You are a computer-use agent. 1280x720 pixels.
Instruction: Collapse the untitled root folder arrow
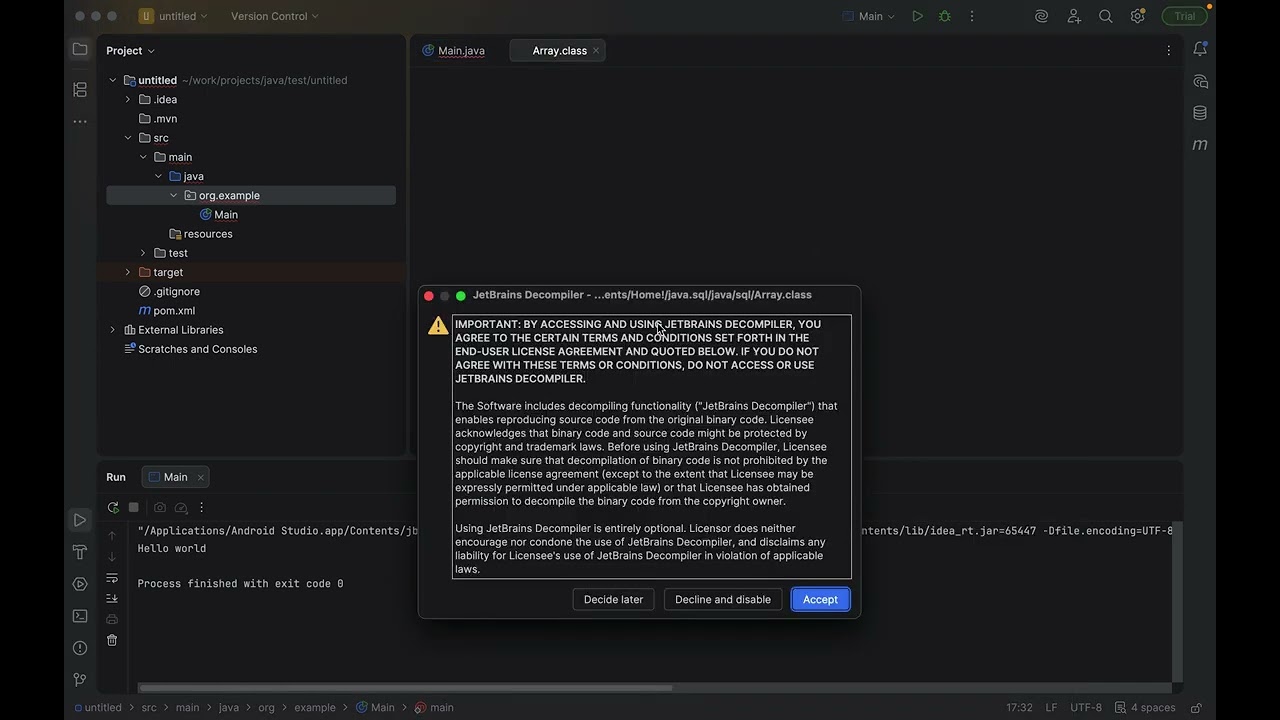click(x=113, y=80)
